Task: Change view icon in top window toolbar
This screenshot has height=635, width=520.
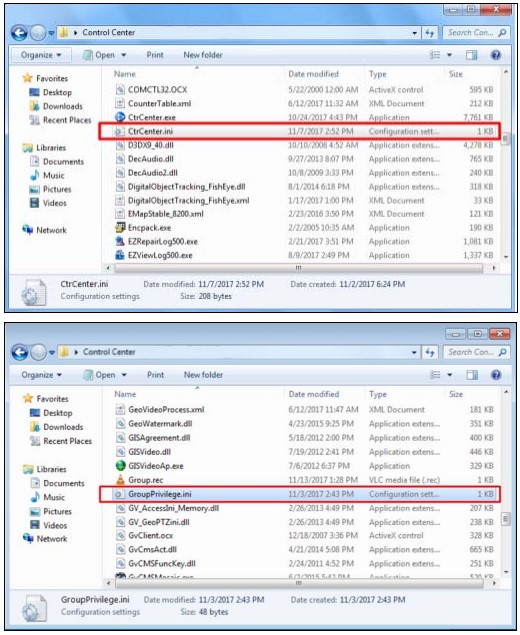Action: pyautogui.click(x=435, y=55)
